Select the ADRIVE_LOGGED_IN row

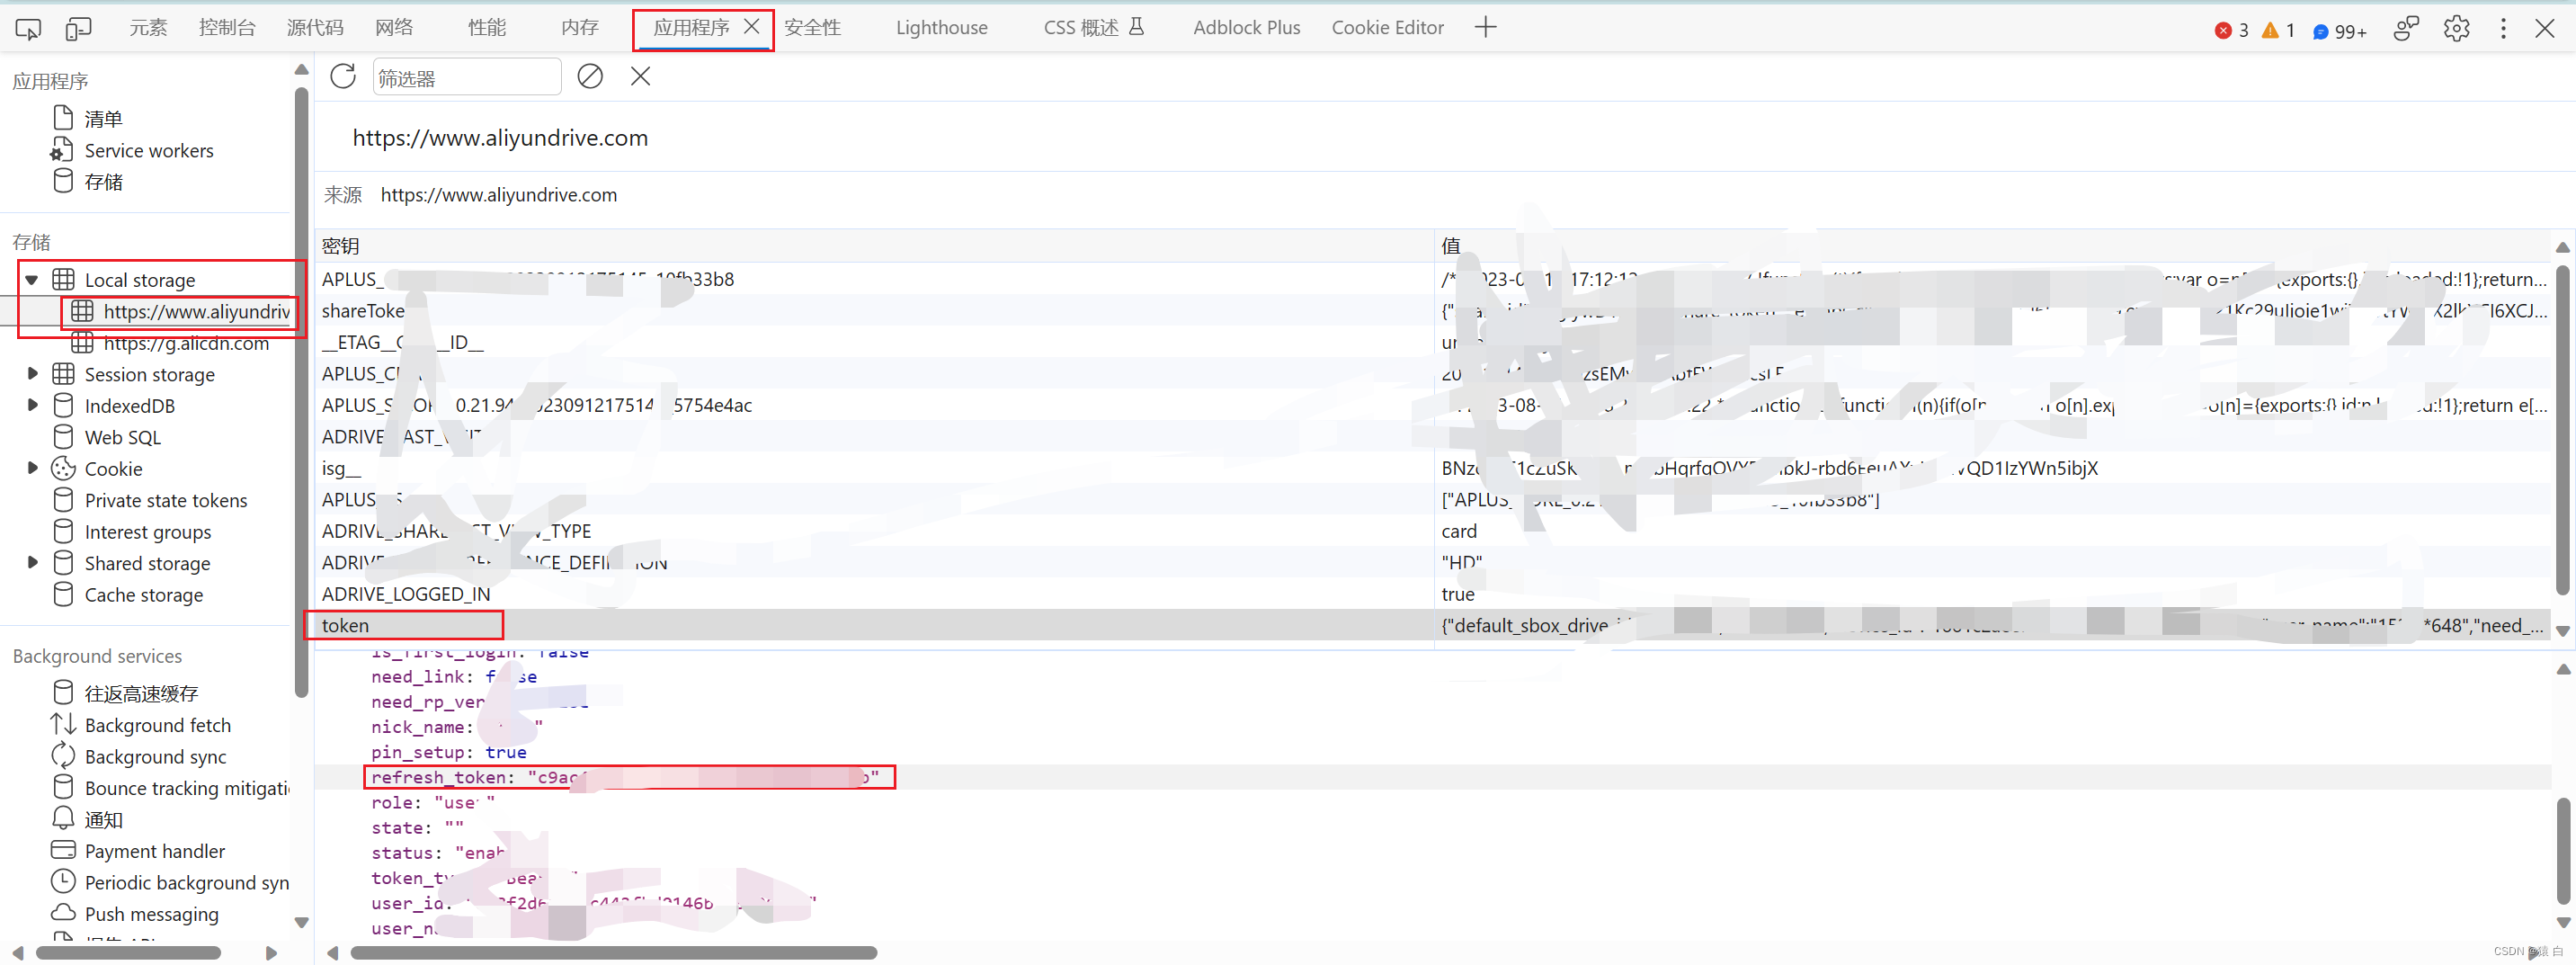pyautogui.click(x=1432, y=594)
